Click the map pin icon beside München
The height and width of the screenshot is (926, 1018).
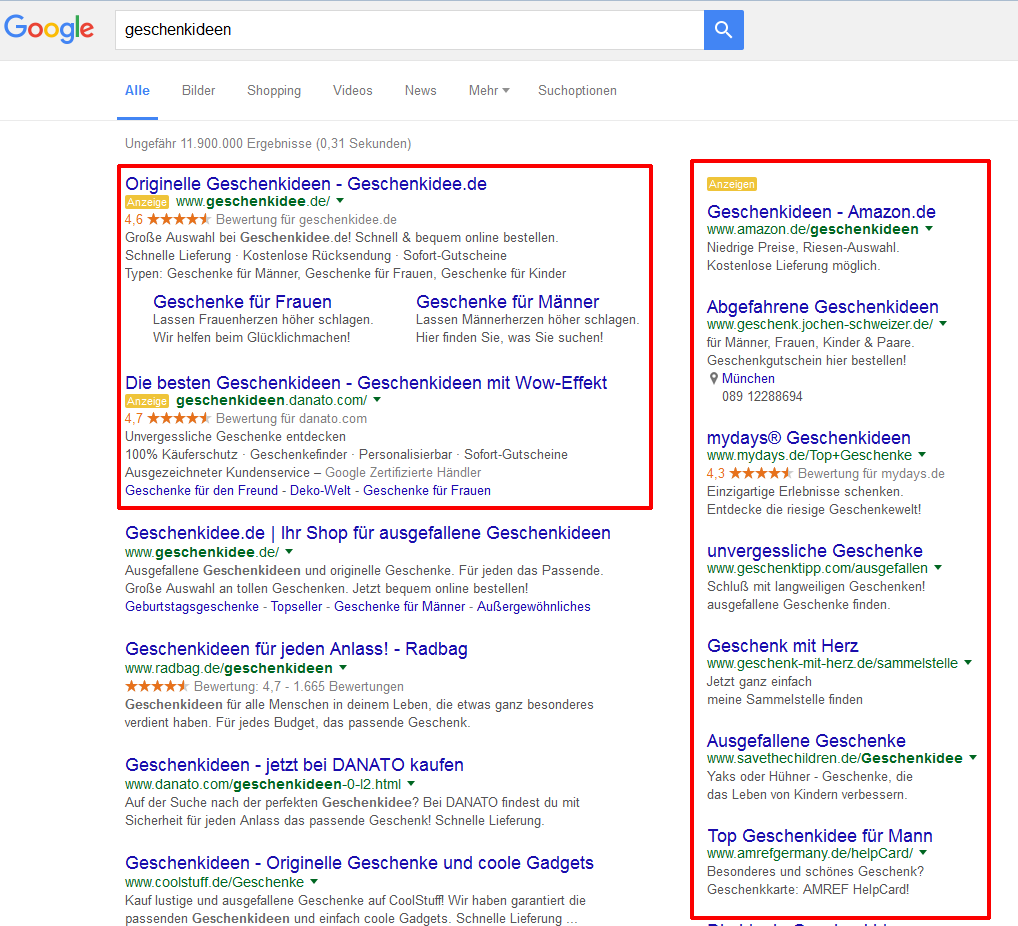tap(714, 379)
